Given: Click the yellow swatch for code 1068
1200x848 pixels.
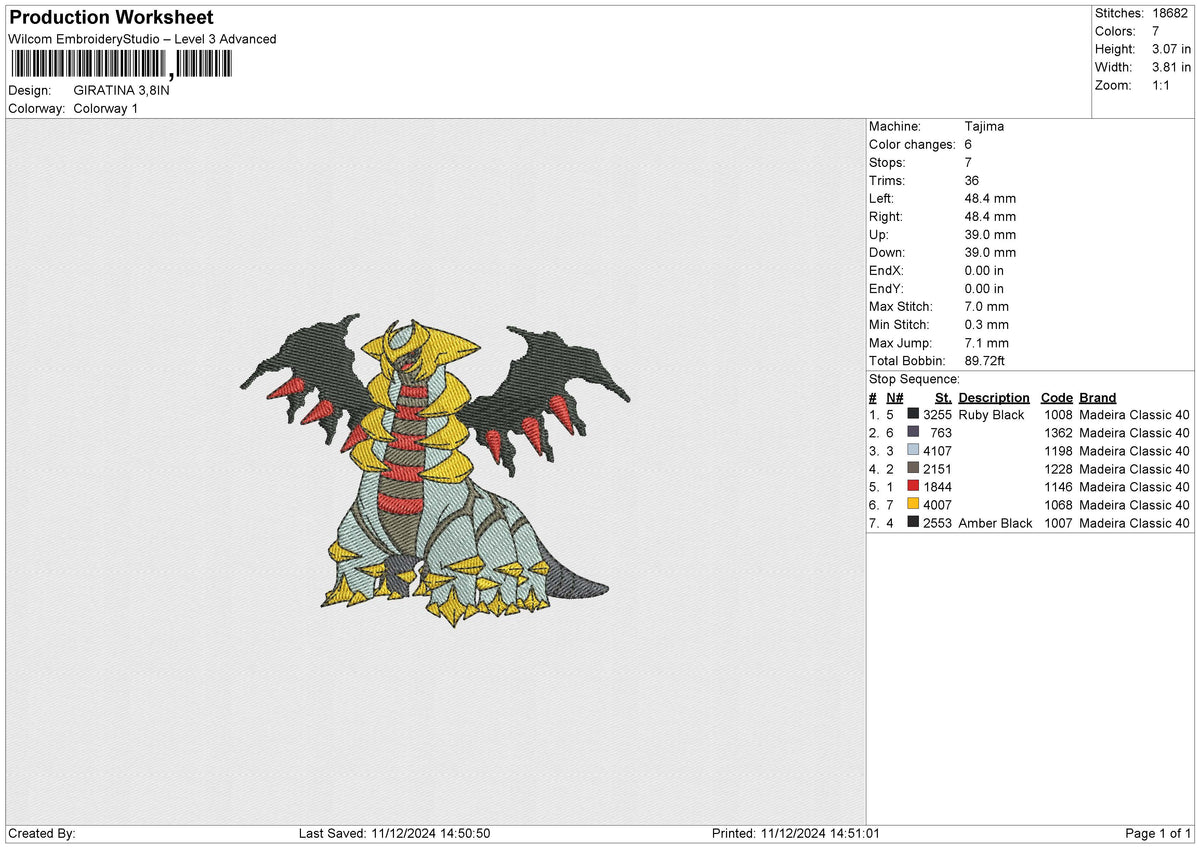Looking at the screenshot, I should [913, 505].
